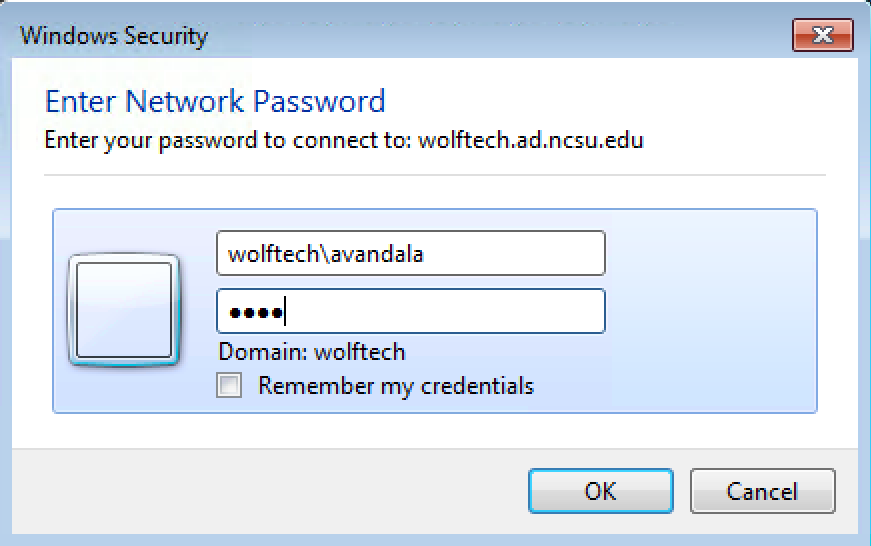The image size is (871, 546).
Task: Click the "Enter Network Password" heading
Action: (x=215, y=101)
